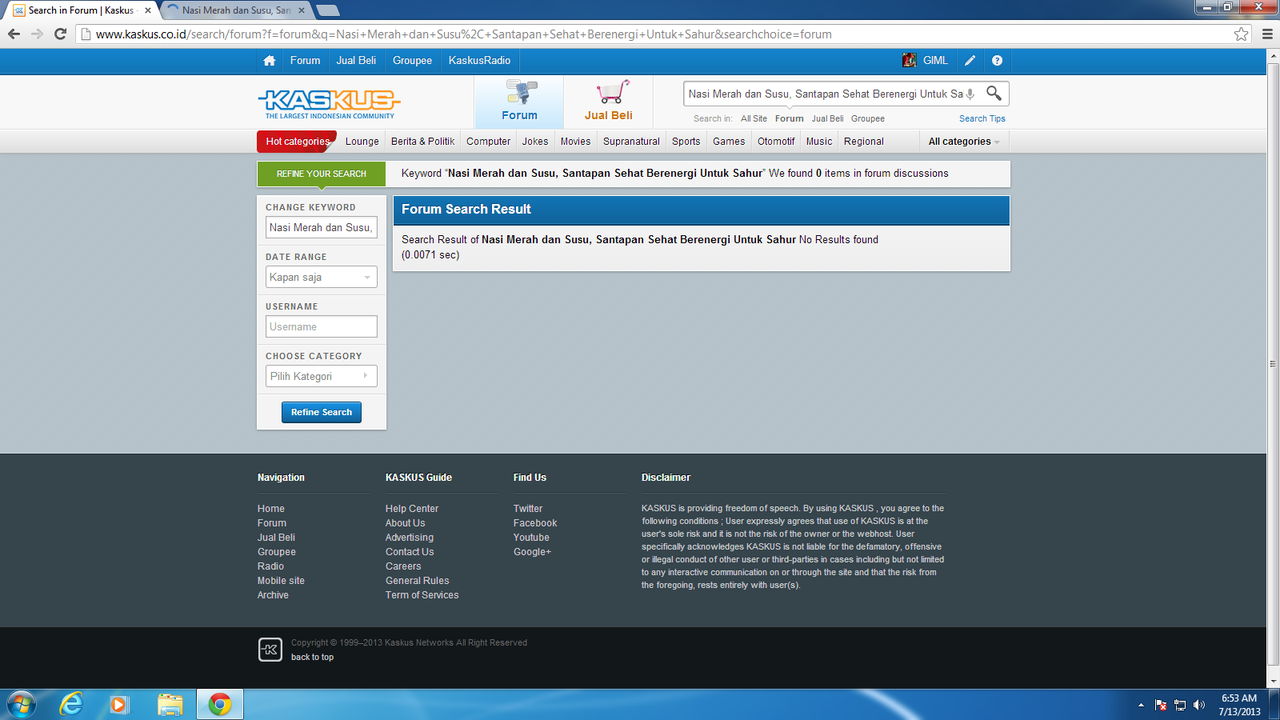
Task: Click the volume tray icon
Action: [x=1200, y=705]
